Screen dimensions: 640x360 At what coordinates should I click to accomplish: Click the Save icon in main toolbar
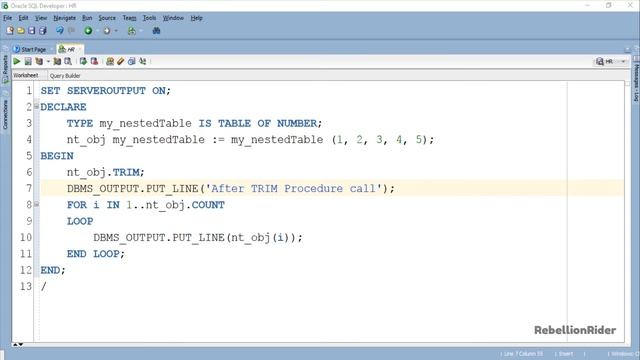click(31, 31)
